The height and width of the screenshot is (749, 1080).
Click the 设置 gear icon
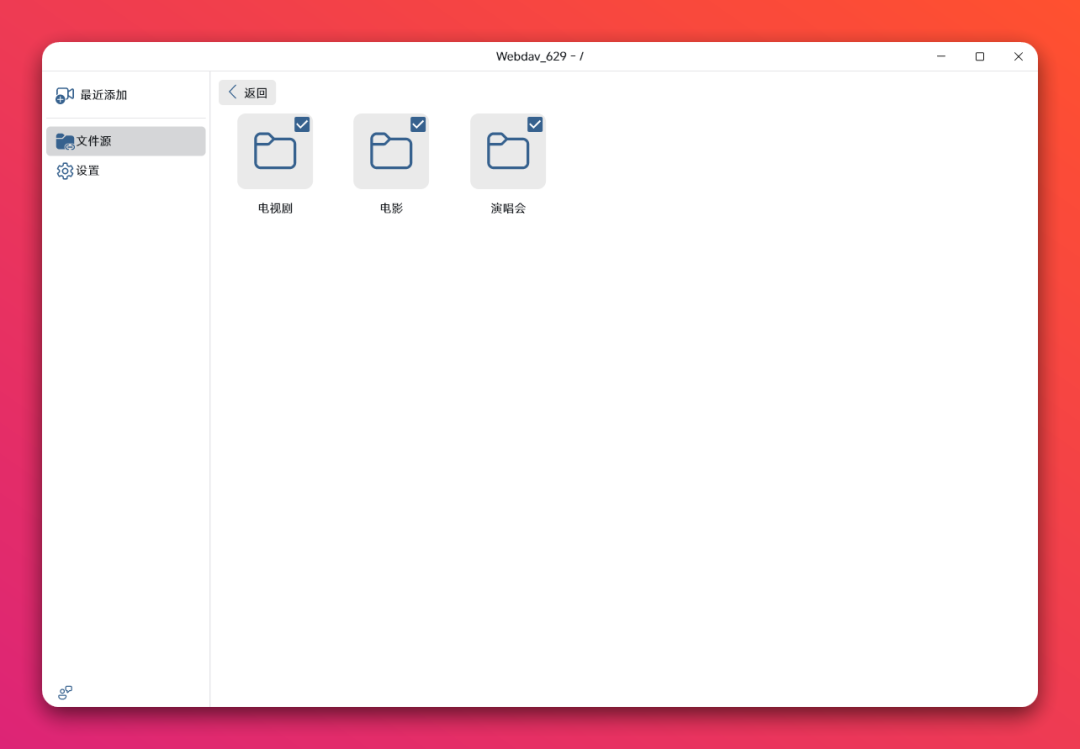pos(65,171)
